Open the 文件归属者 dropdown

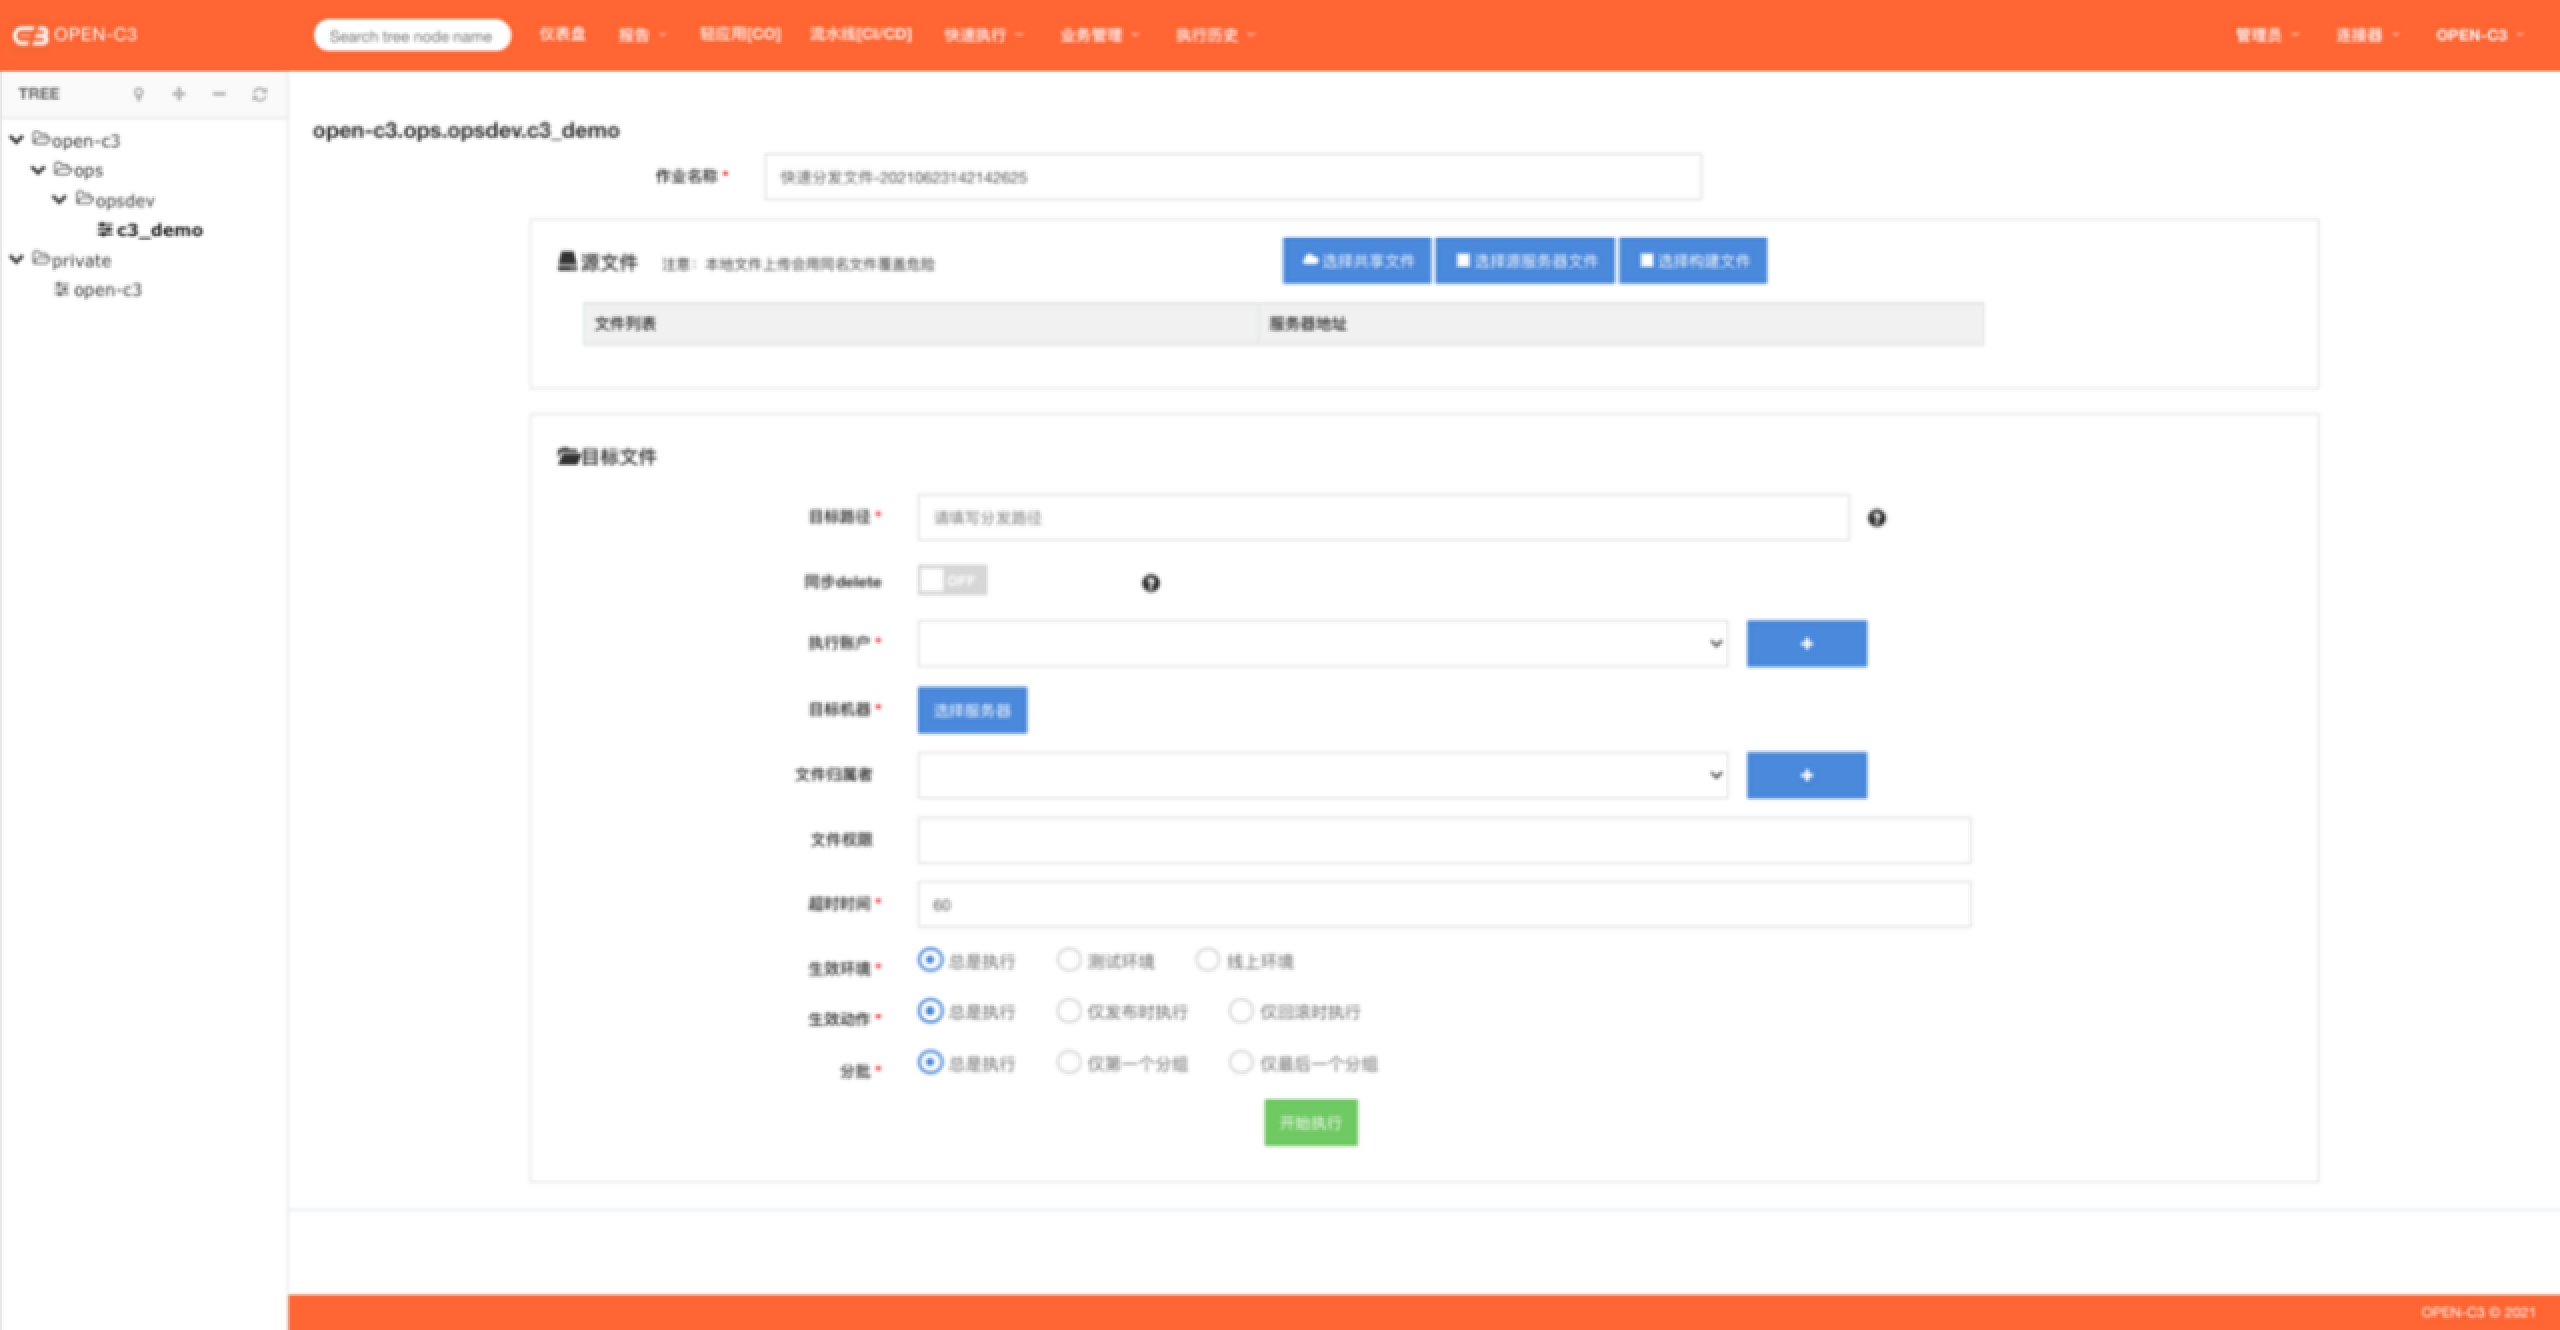[1322, 776]
